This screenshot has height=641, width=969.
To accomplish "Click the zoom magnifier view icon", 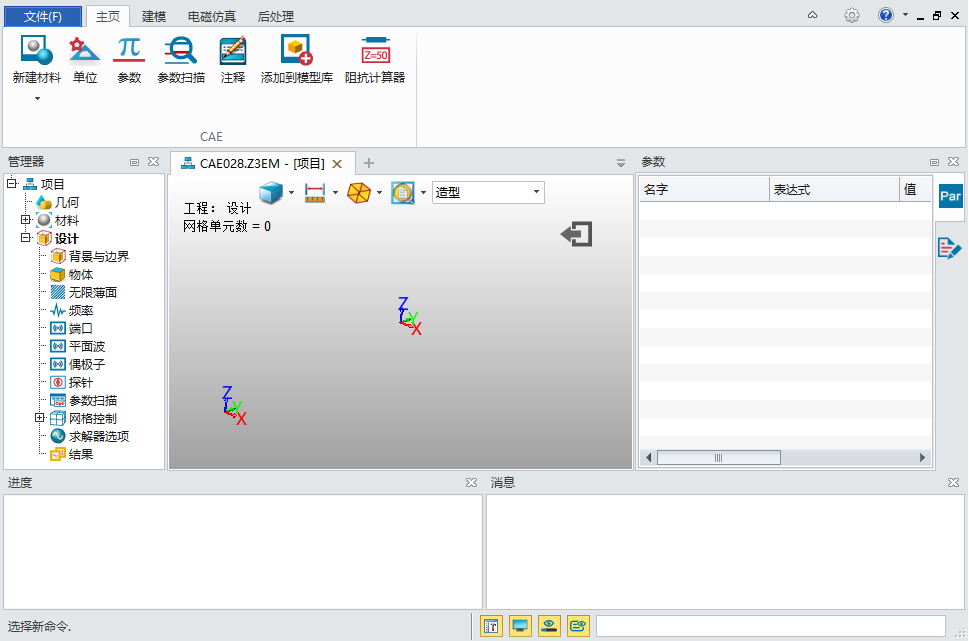I will (x=403, y=193).
